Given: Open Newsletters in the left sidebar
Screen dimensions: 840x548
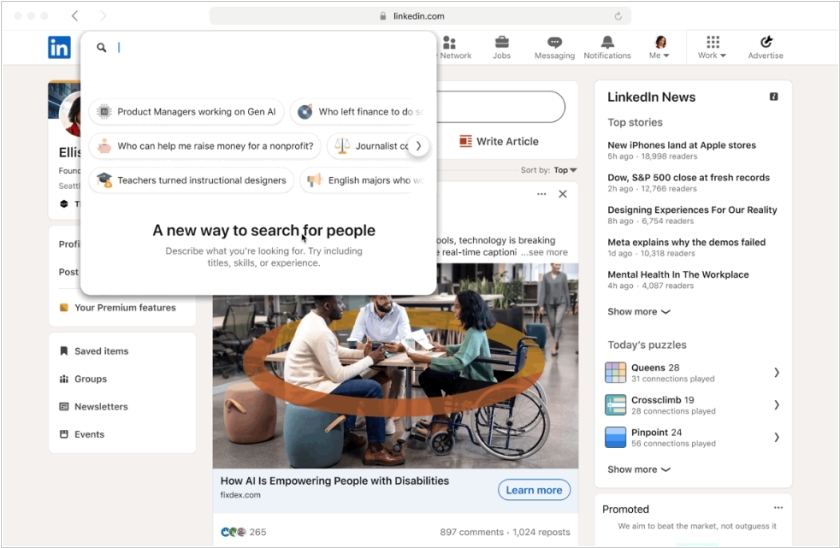Looking at the screenshot, I should (x=100, y=407).
